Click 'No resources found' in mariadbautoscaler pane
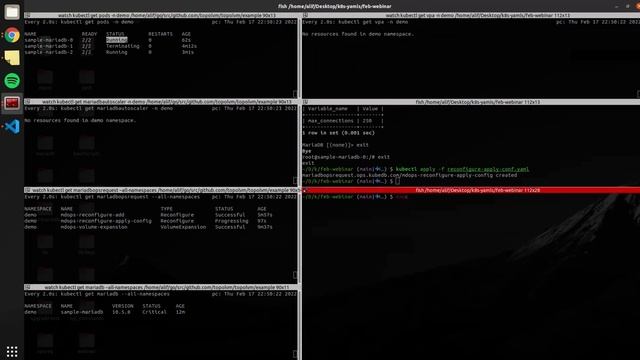Image resolution: width=640 pixels, height=360 pixels. click(x=80, y=120)
